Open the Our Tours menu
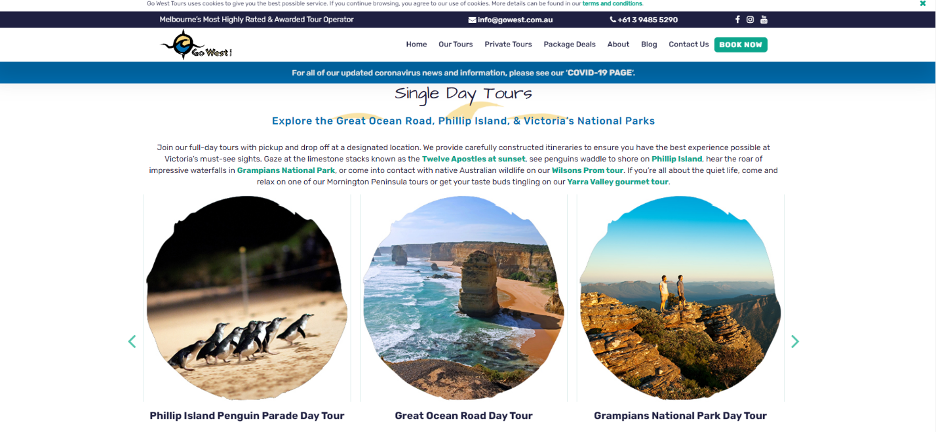 455,44
